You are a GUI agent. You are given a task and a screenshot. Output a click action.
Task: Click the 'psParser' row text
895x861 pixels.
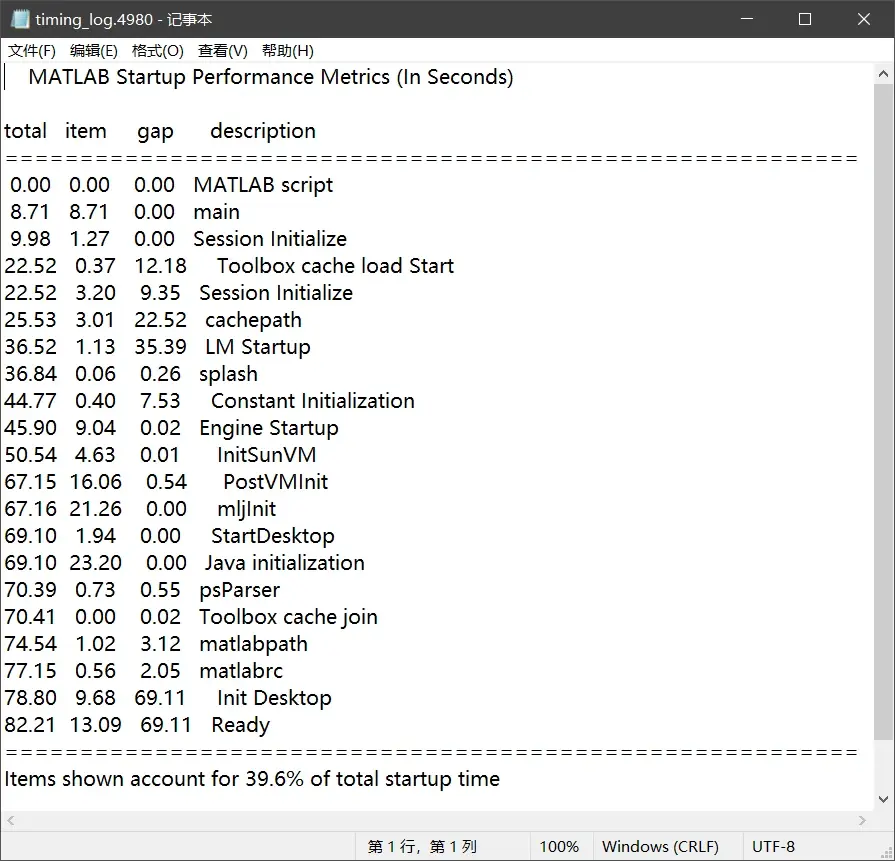pos(240,590)
